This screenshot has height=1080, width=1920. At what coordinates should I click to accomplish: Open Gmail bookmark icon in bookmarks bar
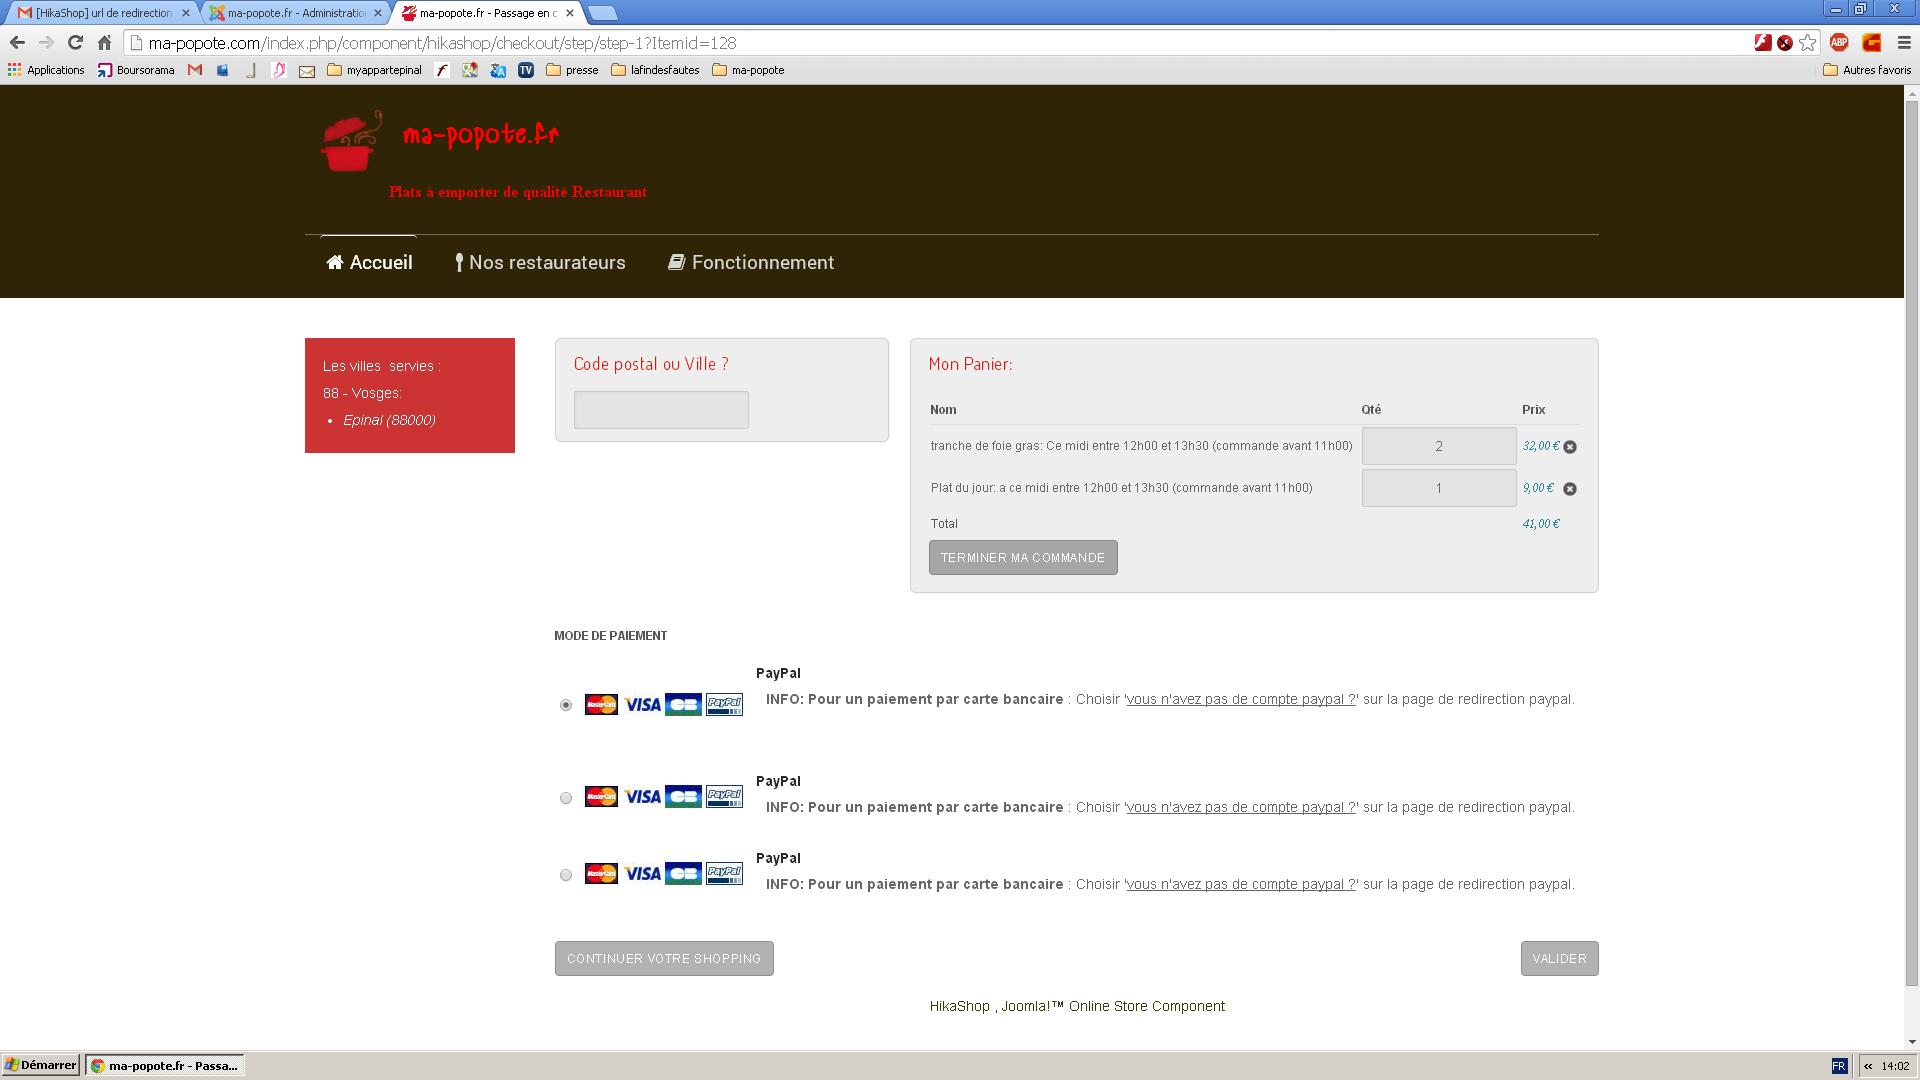pos(195,70)
